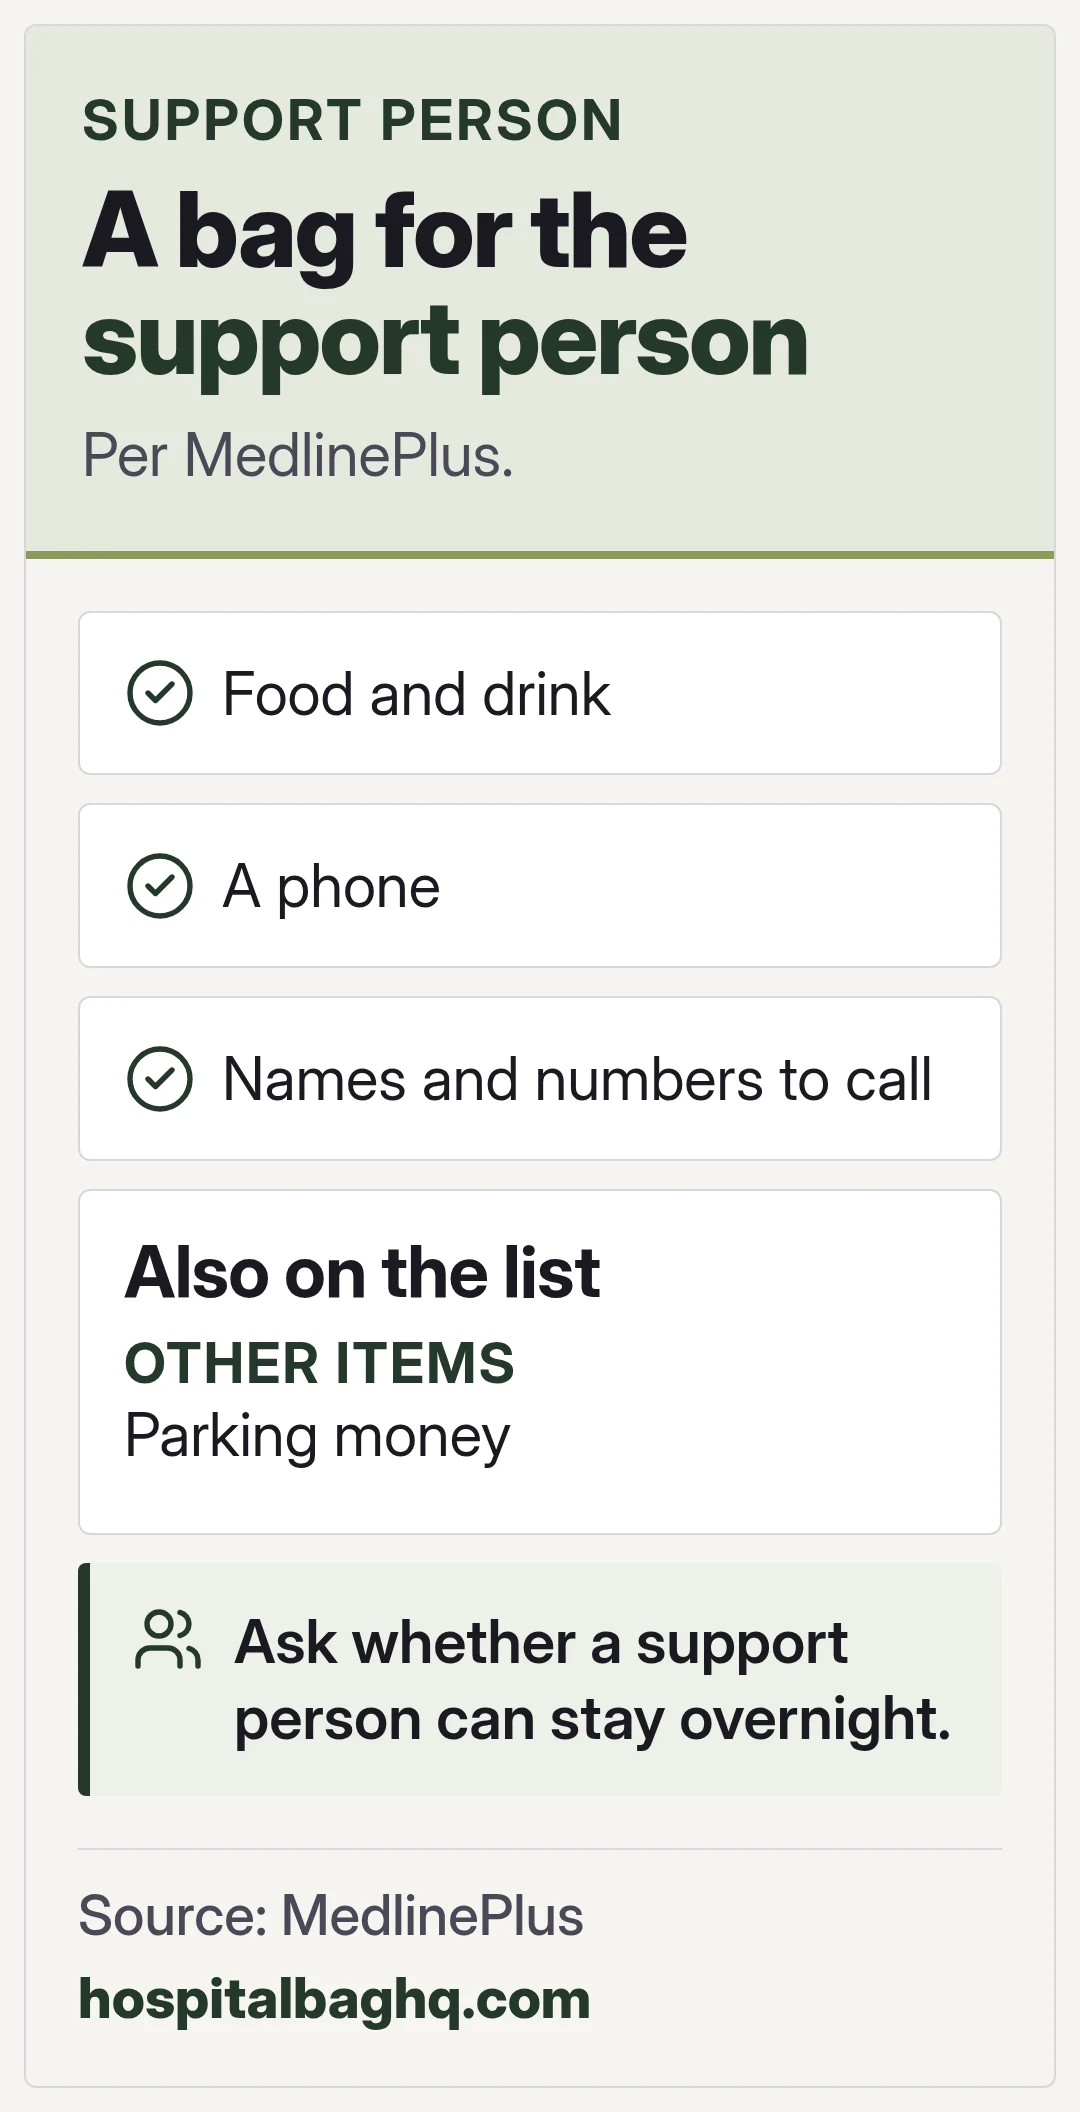The height and width of the screenshot is (2112, 1080).
Task: Click the OTHER ITEMS label
Action: pyautogui.click(x=319, y=1363)
